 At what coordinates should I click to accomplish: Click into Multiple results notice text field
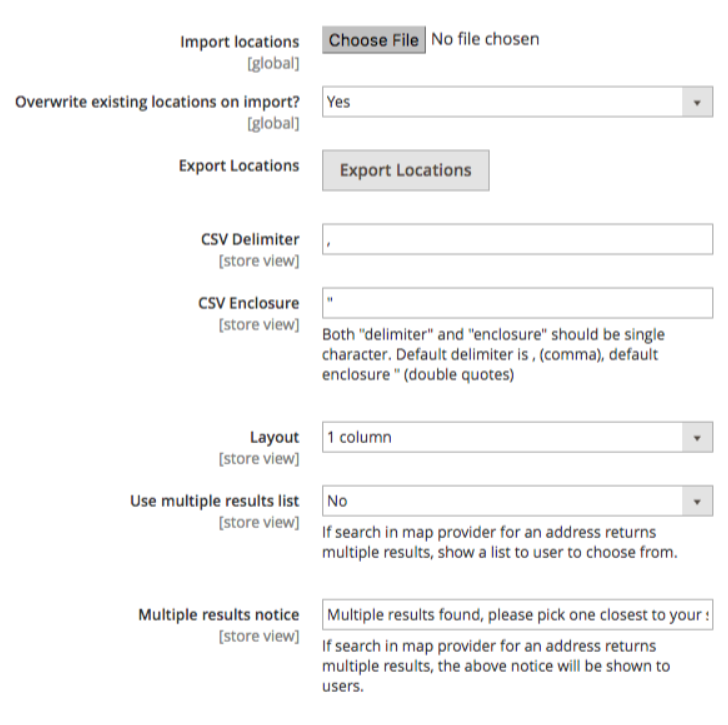[x=518, y=615]
